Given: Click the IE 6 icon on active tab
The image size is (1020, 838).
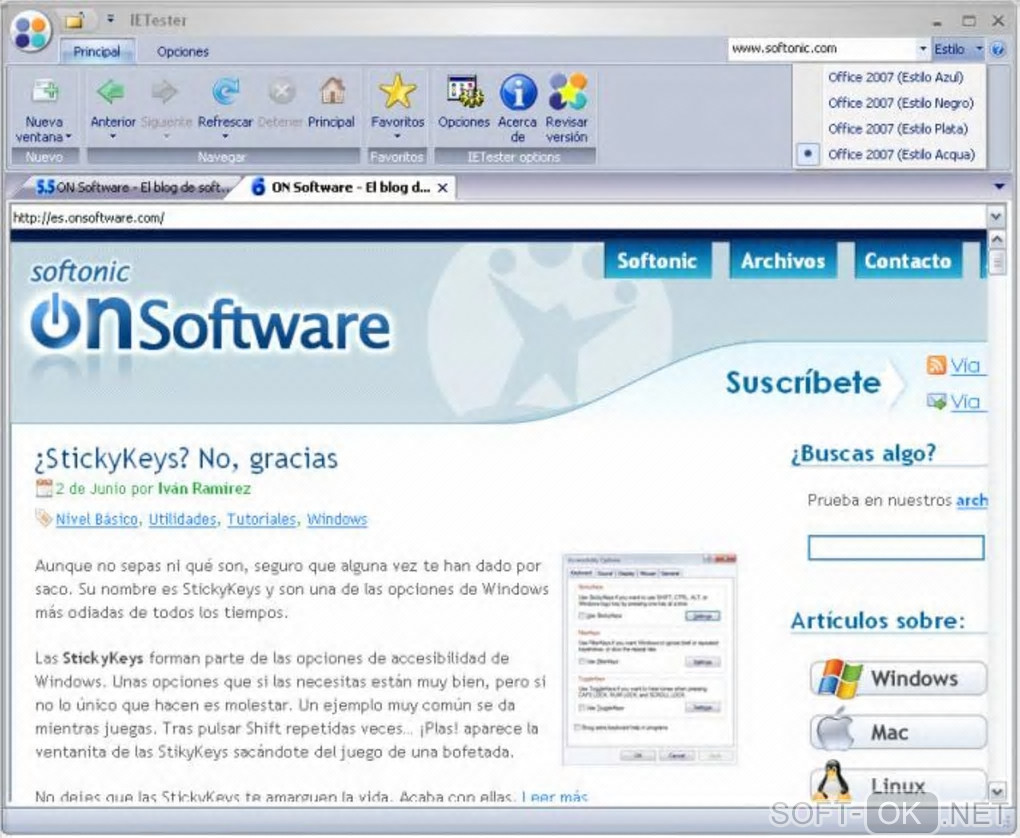Looking at the screenshot, I should [x=258, y=187].
